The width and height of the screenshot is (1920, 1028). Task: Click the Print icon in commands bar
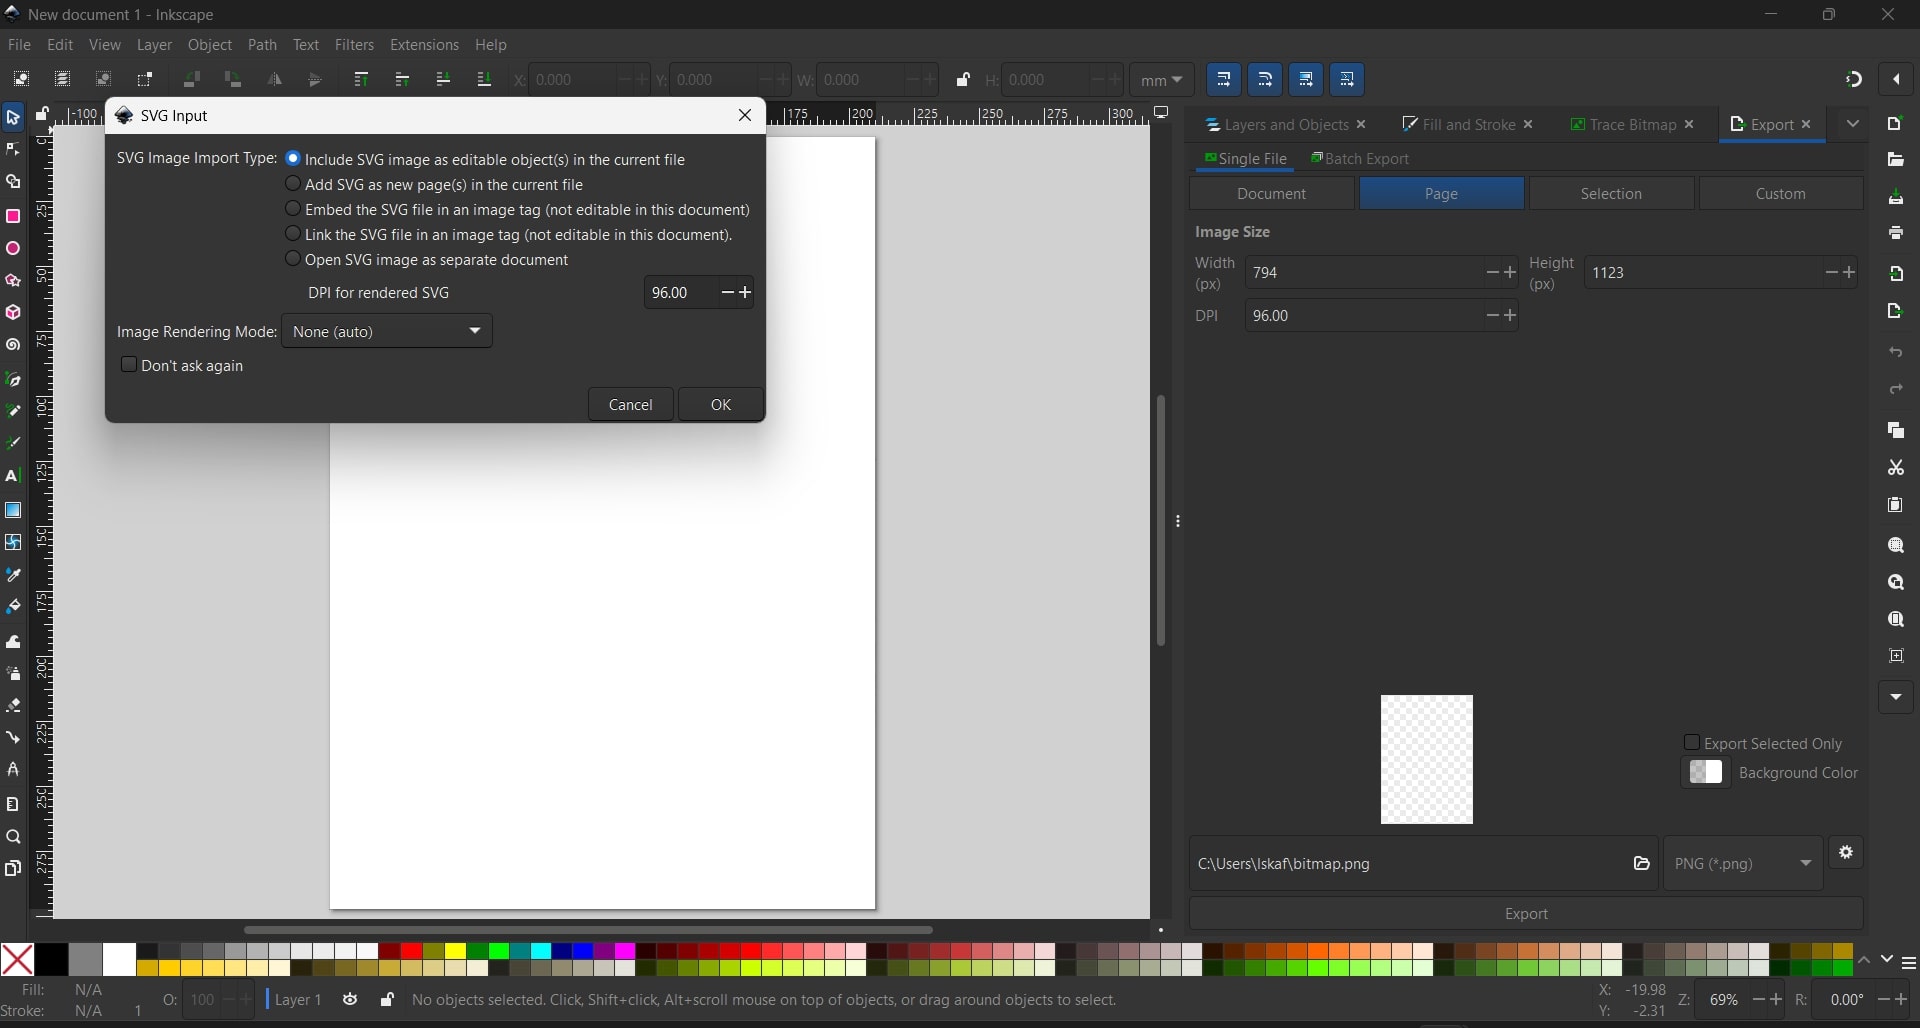click(x=1895, y=233)
